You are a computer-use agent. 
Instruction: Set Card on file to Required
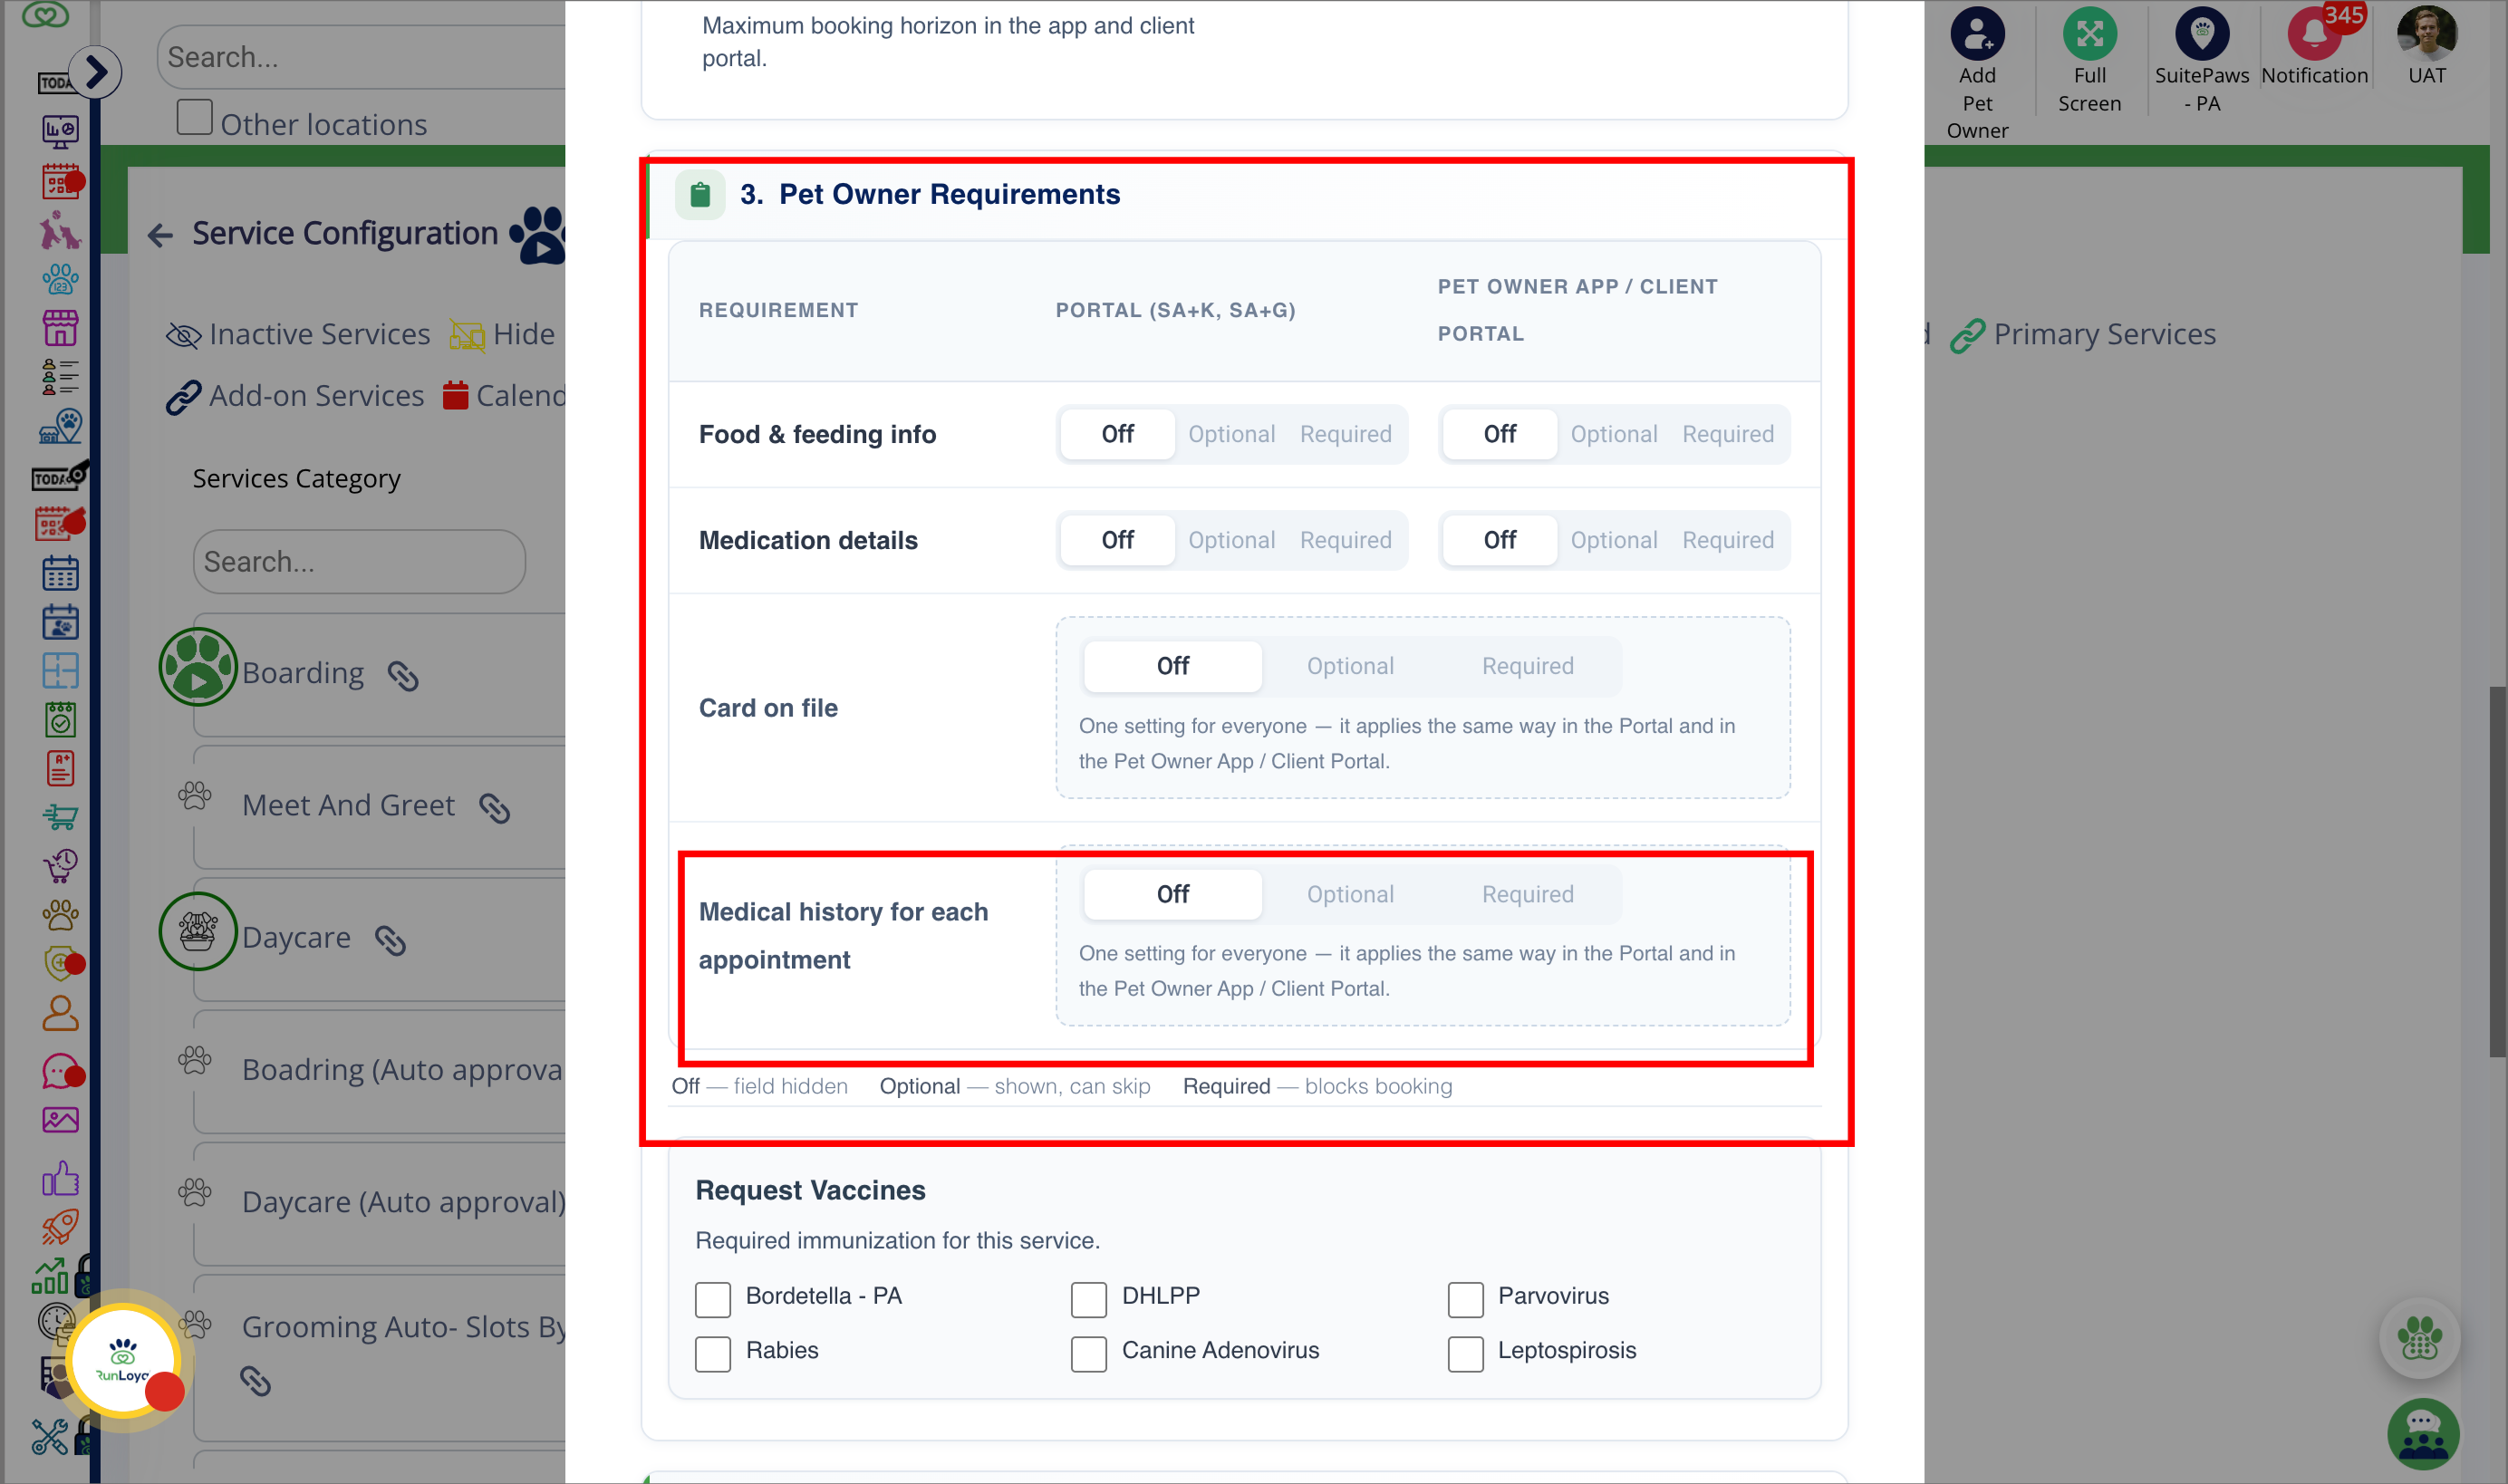[1527, 666]
